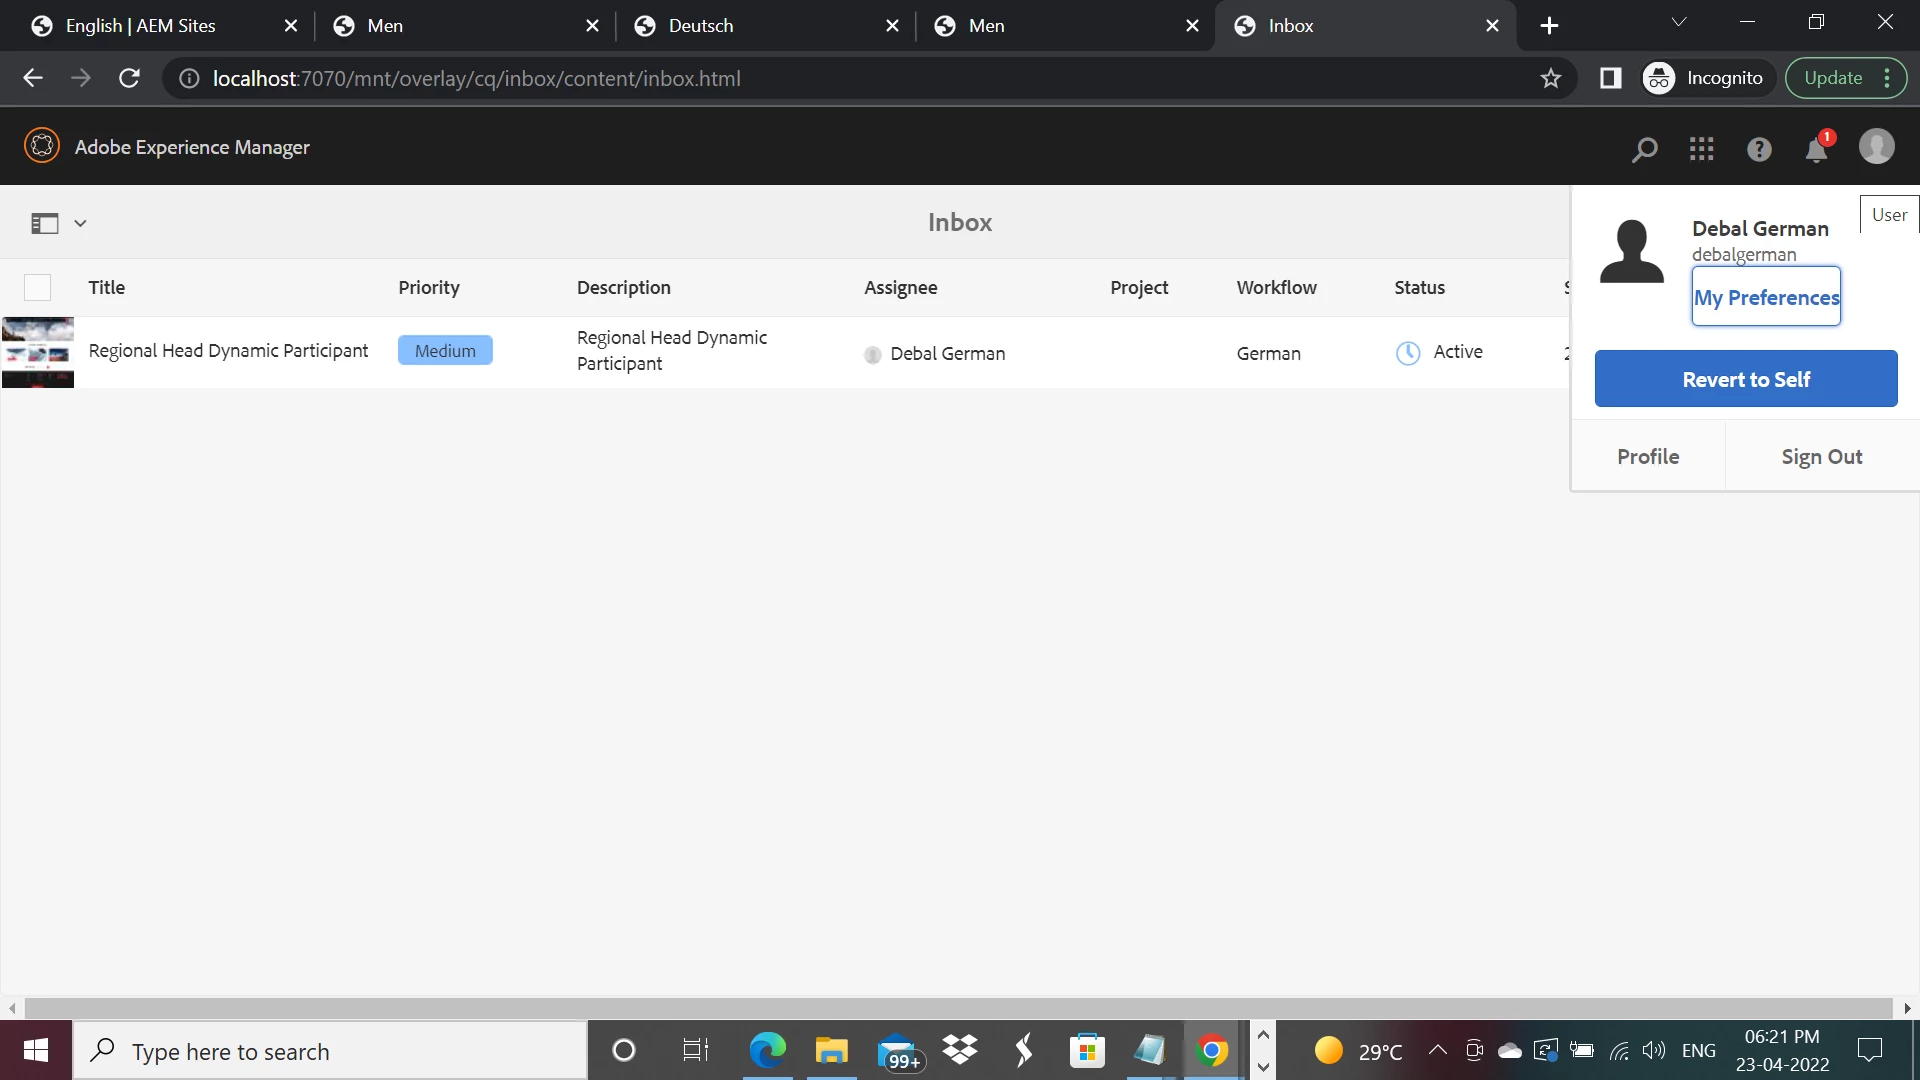
Task: Click the Help question mark icon
Action: click(x=1759, y=149)
